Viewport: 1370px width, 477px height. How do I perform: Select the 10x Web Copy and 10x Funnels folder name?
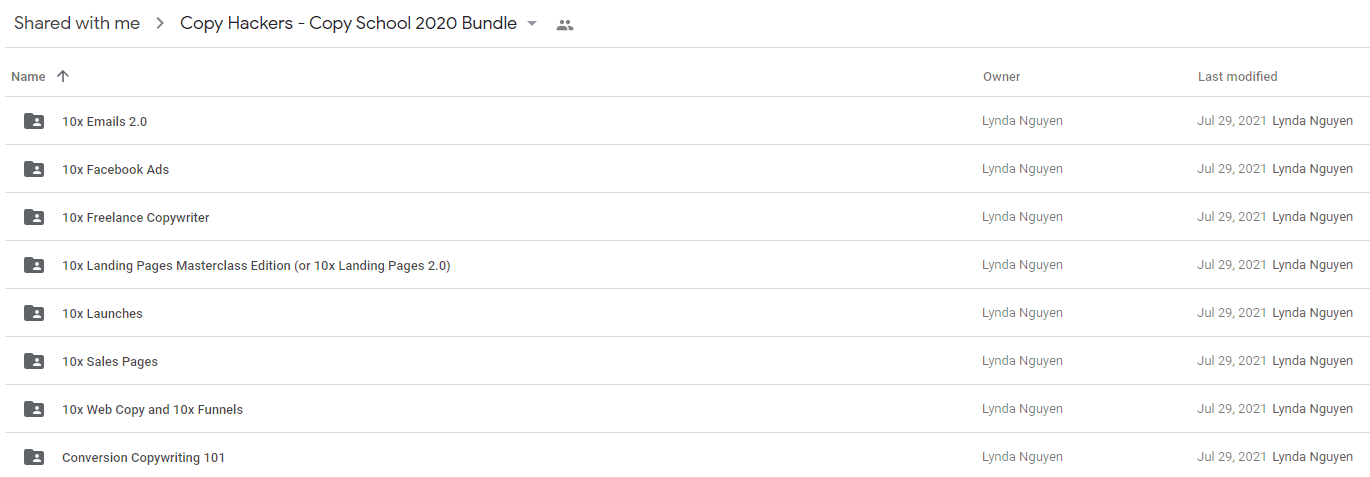click(x=152, y=410)
